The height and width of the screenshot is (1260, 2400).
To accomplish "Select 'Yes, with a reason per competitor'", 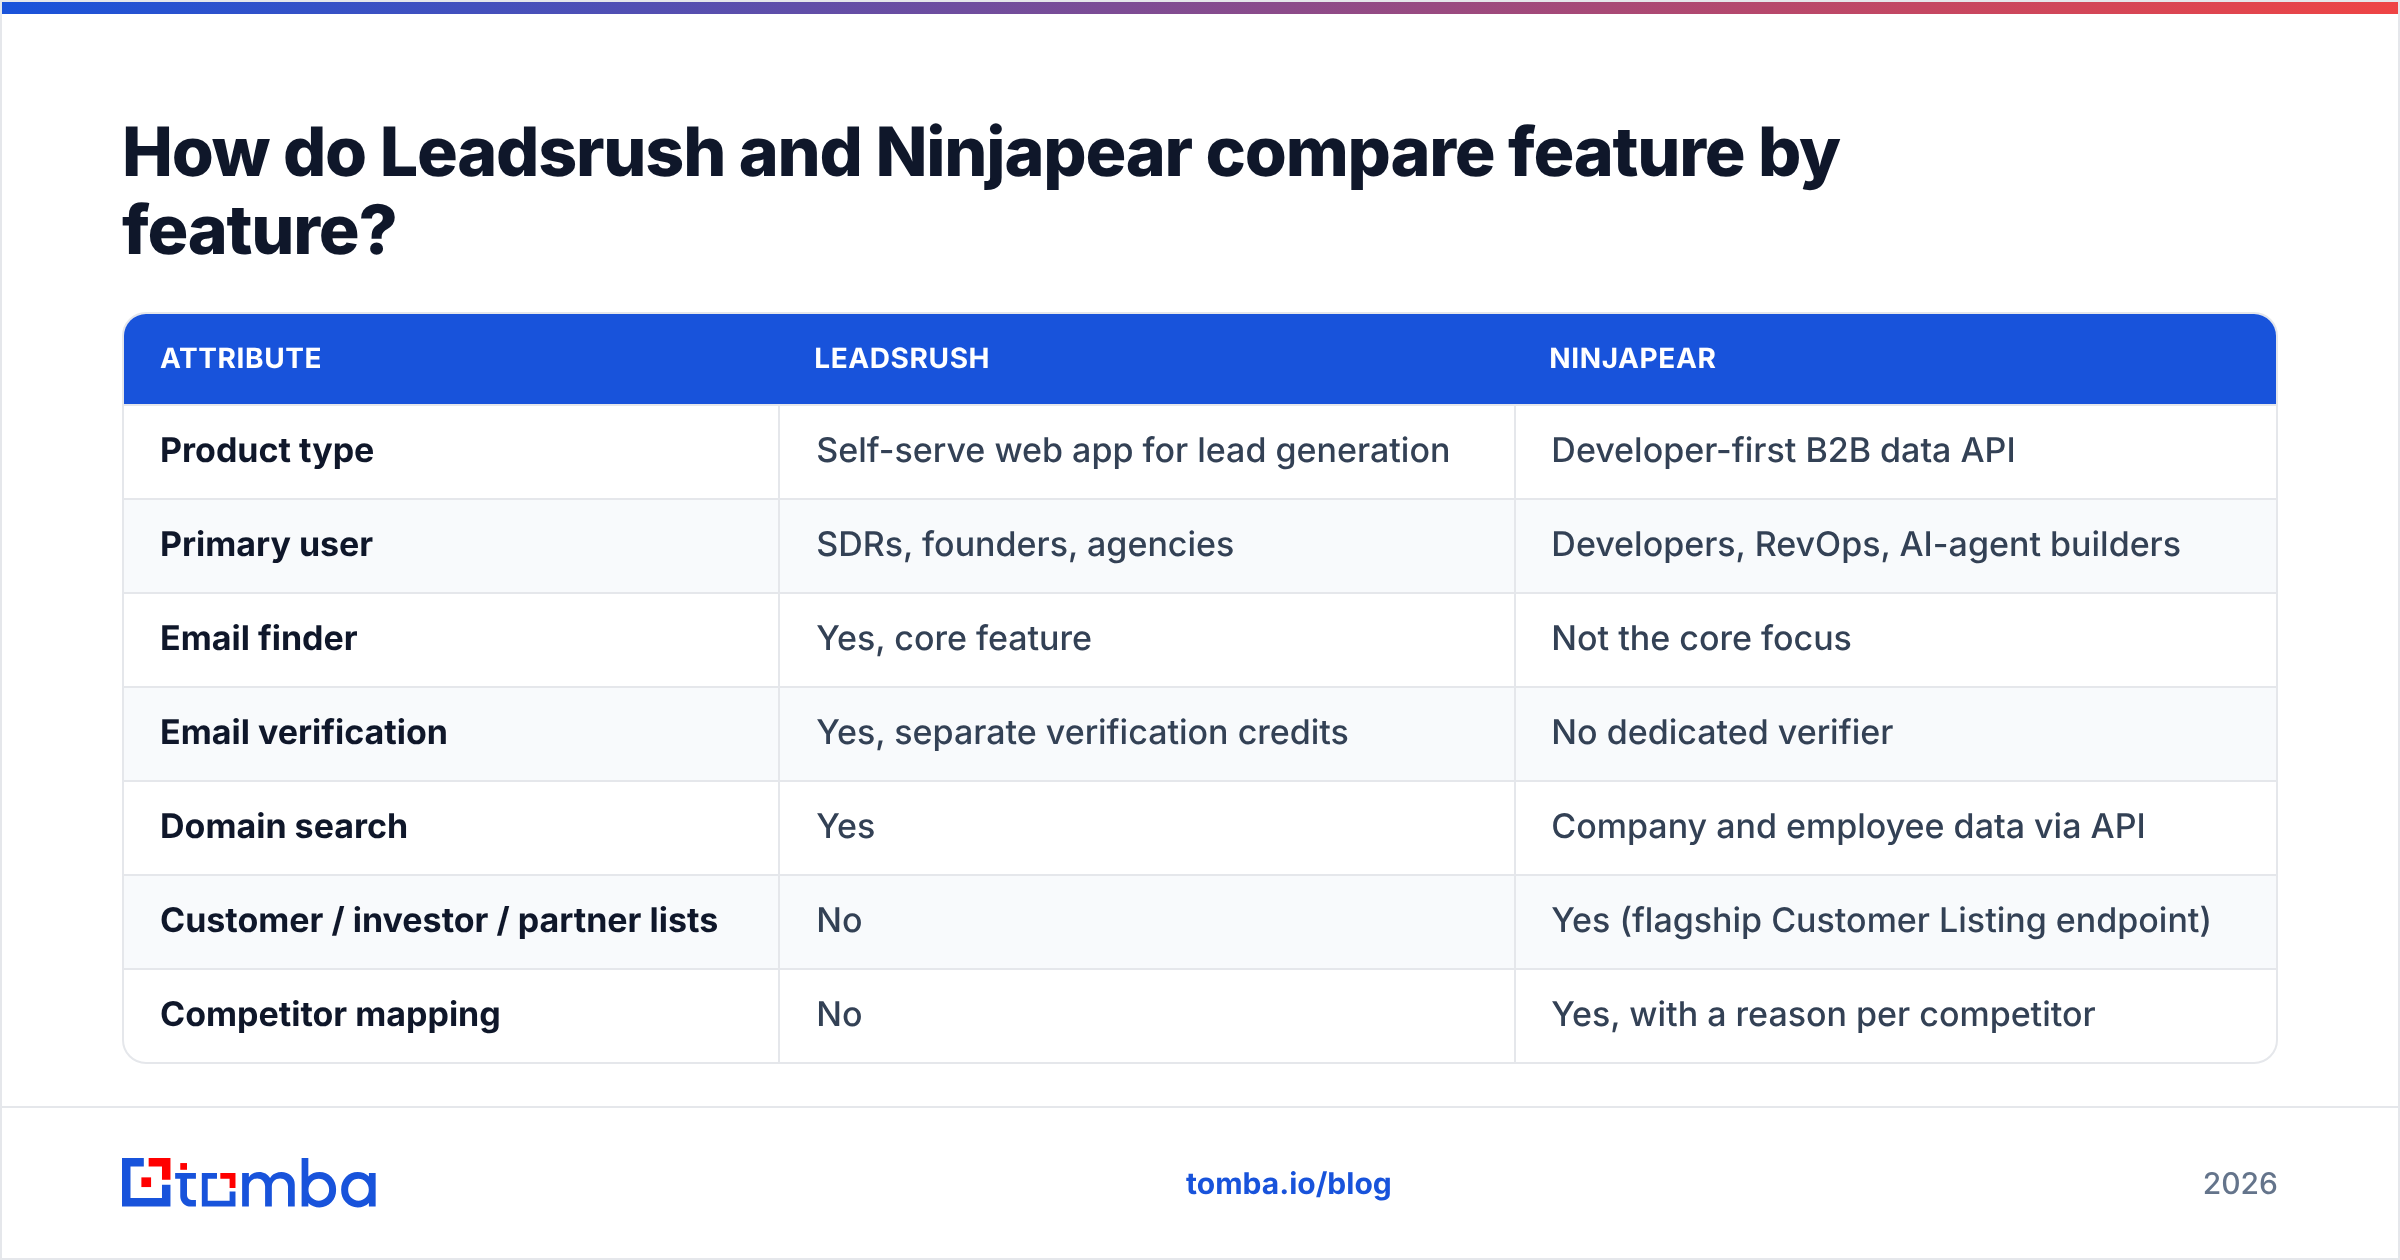I will click(1823, 1015).
